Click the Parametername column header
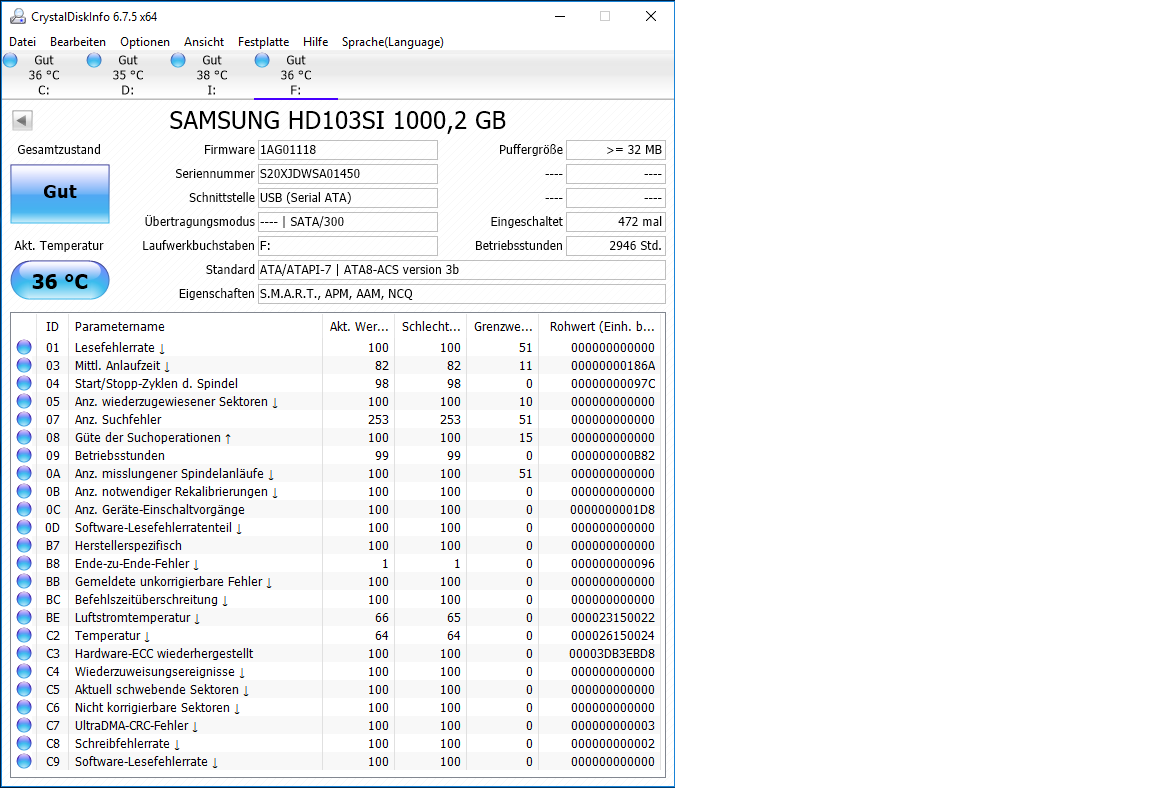1152x788 pixels. (195, 327)
